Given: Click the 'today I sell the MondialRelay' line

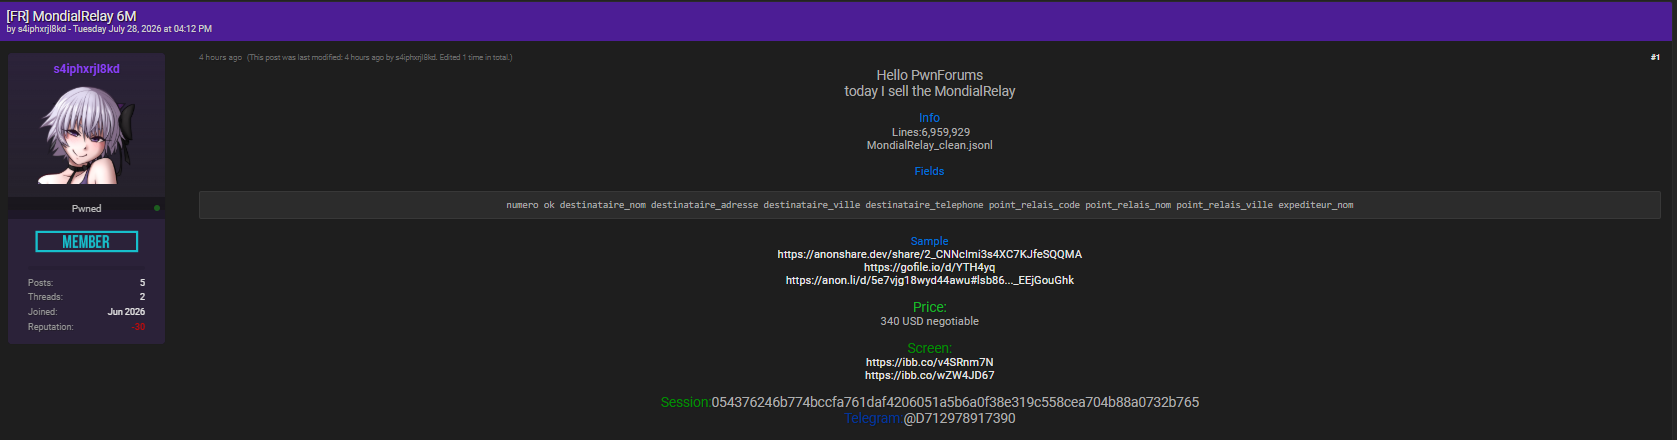Looking at the screenshot, I should click(x=930, y=91).
